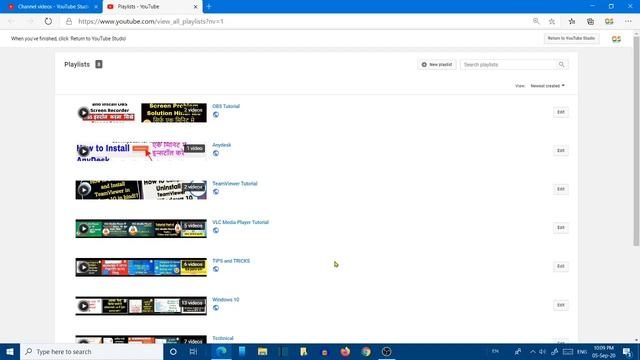Click the address bar URL
The height and width of the screenshot is (360, 640).
click(151, 21)
